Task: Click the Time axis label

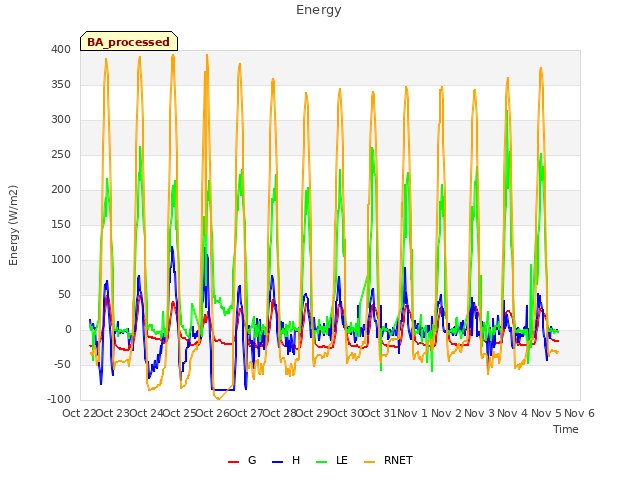Action: (566, 429)
